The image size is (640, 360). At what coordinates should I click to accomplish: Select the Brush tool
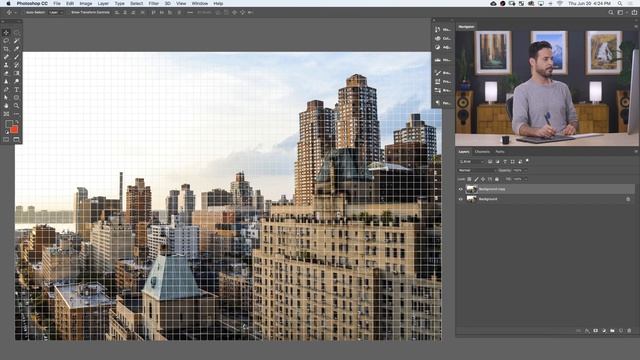click(x=16, y=57)
